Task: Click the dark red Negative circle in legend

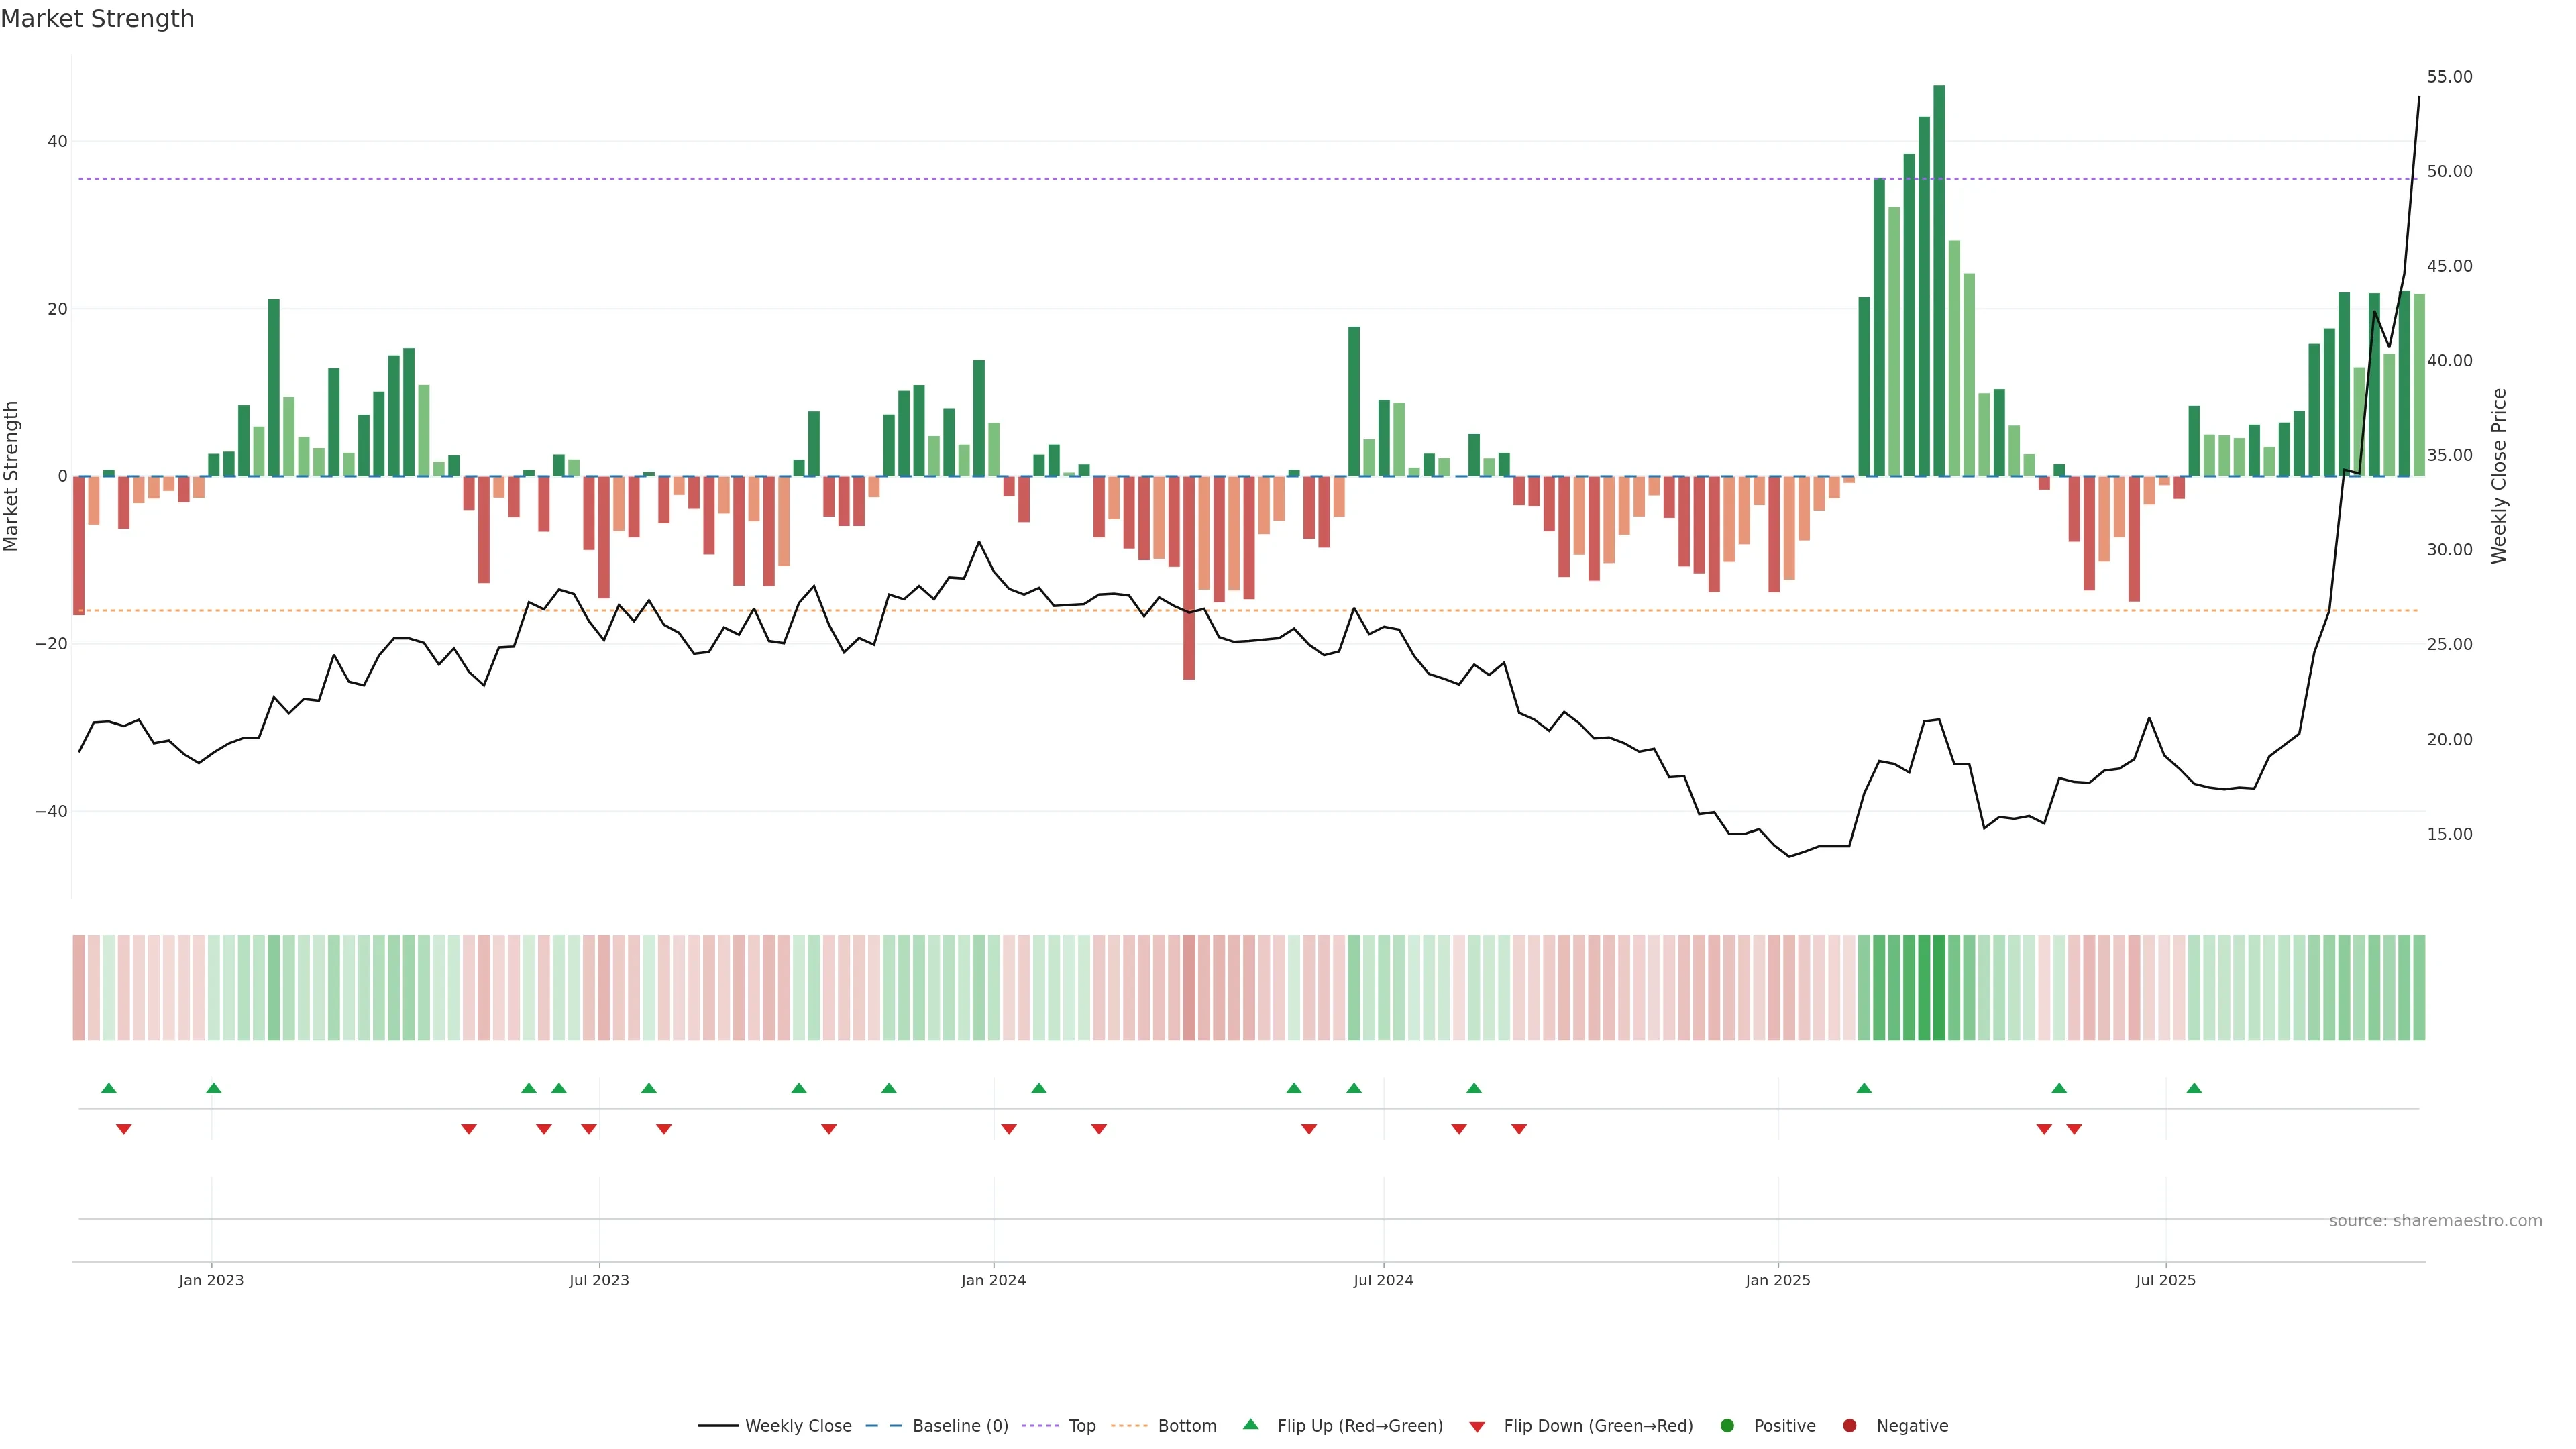Action: coord(1849,1425)
